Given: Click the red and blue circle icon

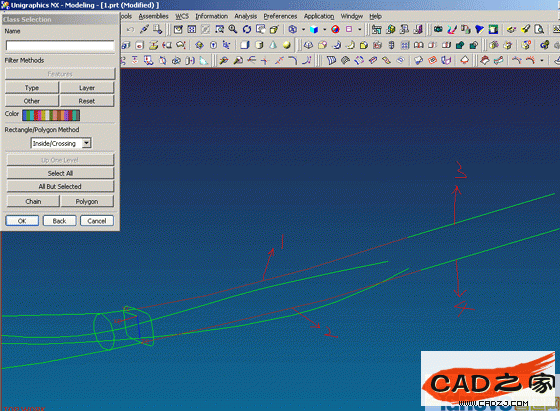Looking at the screenshot, I should [x=335, y=29].
